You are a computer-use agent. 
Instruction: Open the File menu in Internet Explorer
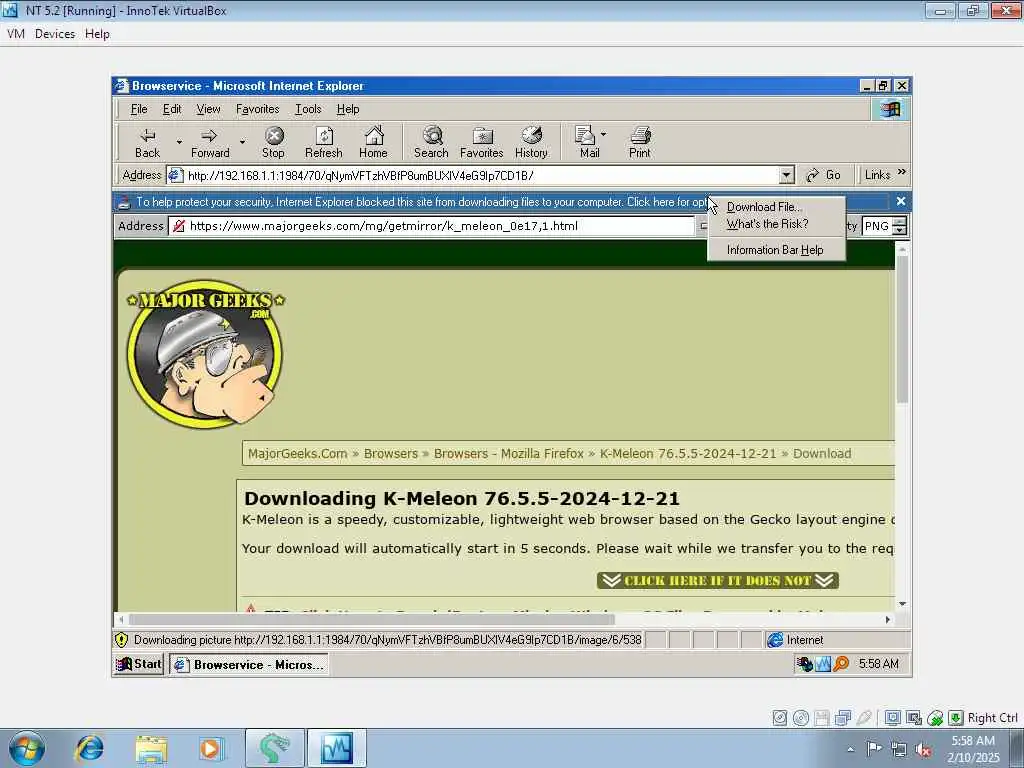139,109
